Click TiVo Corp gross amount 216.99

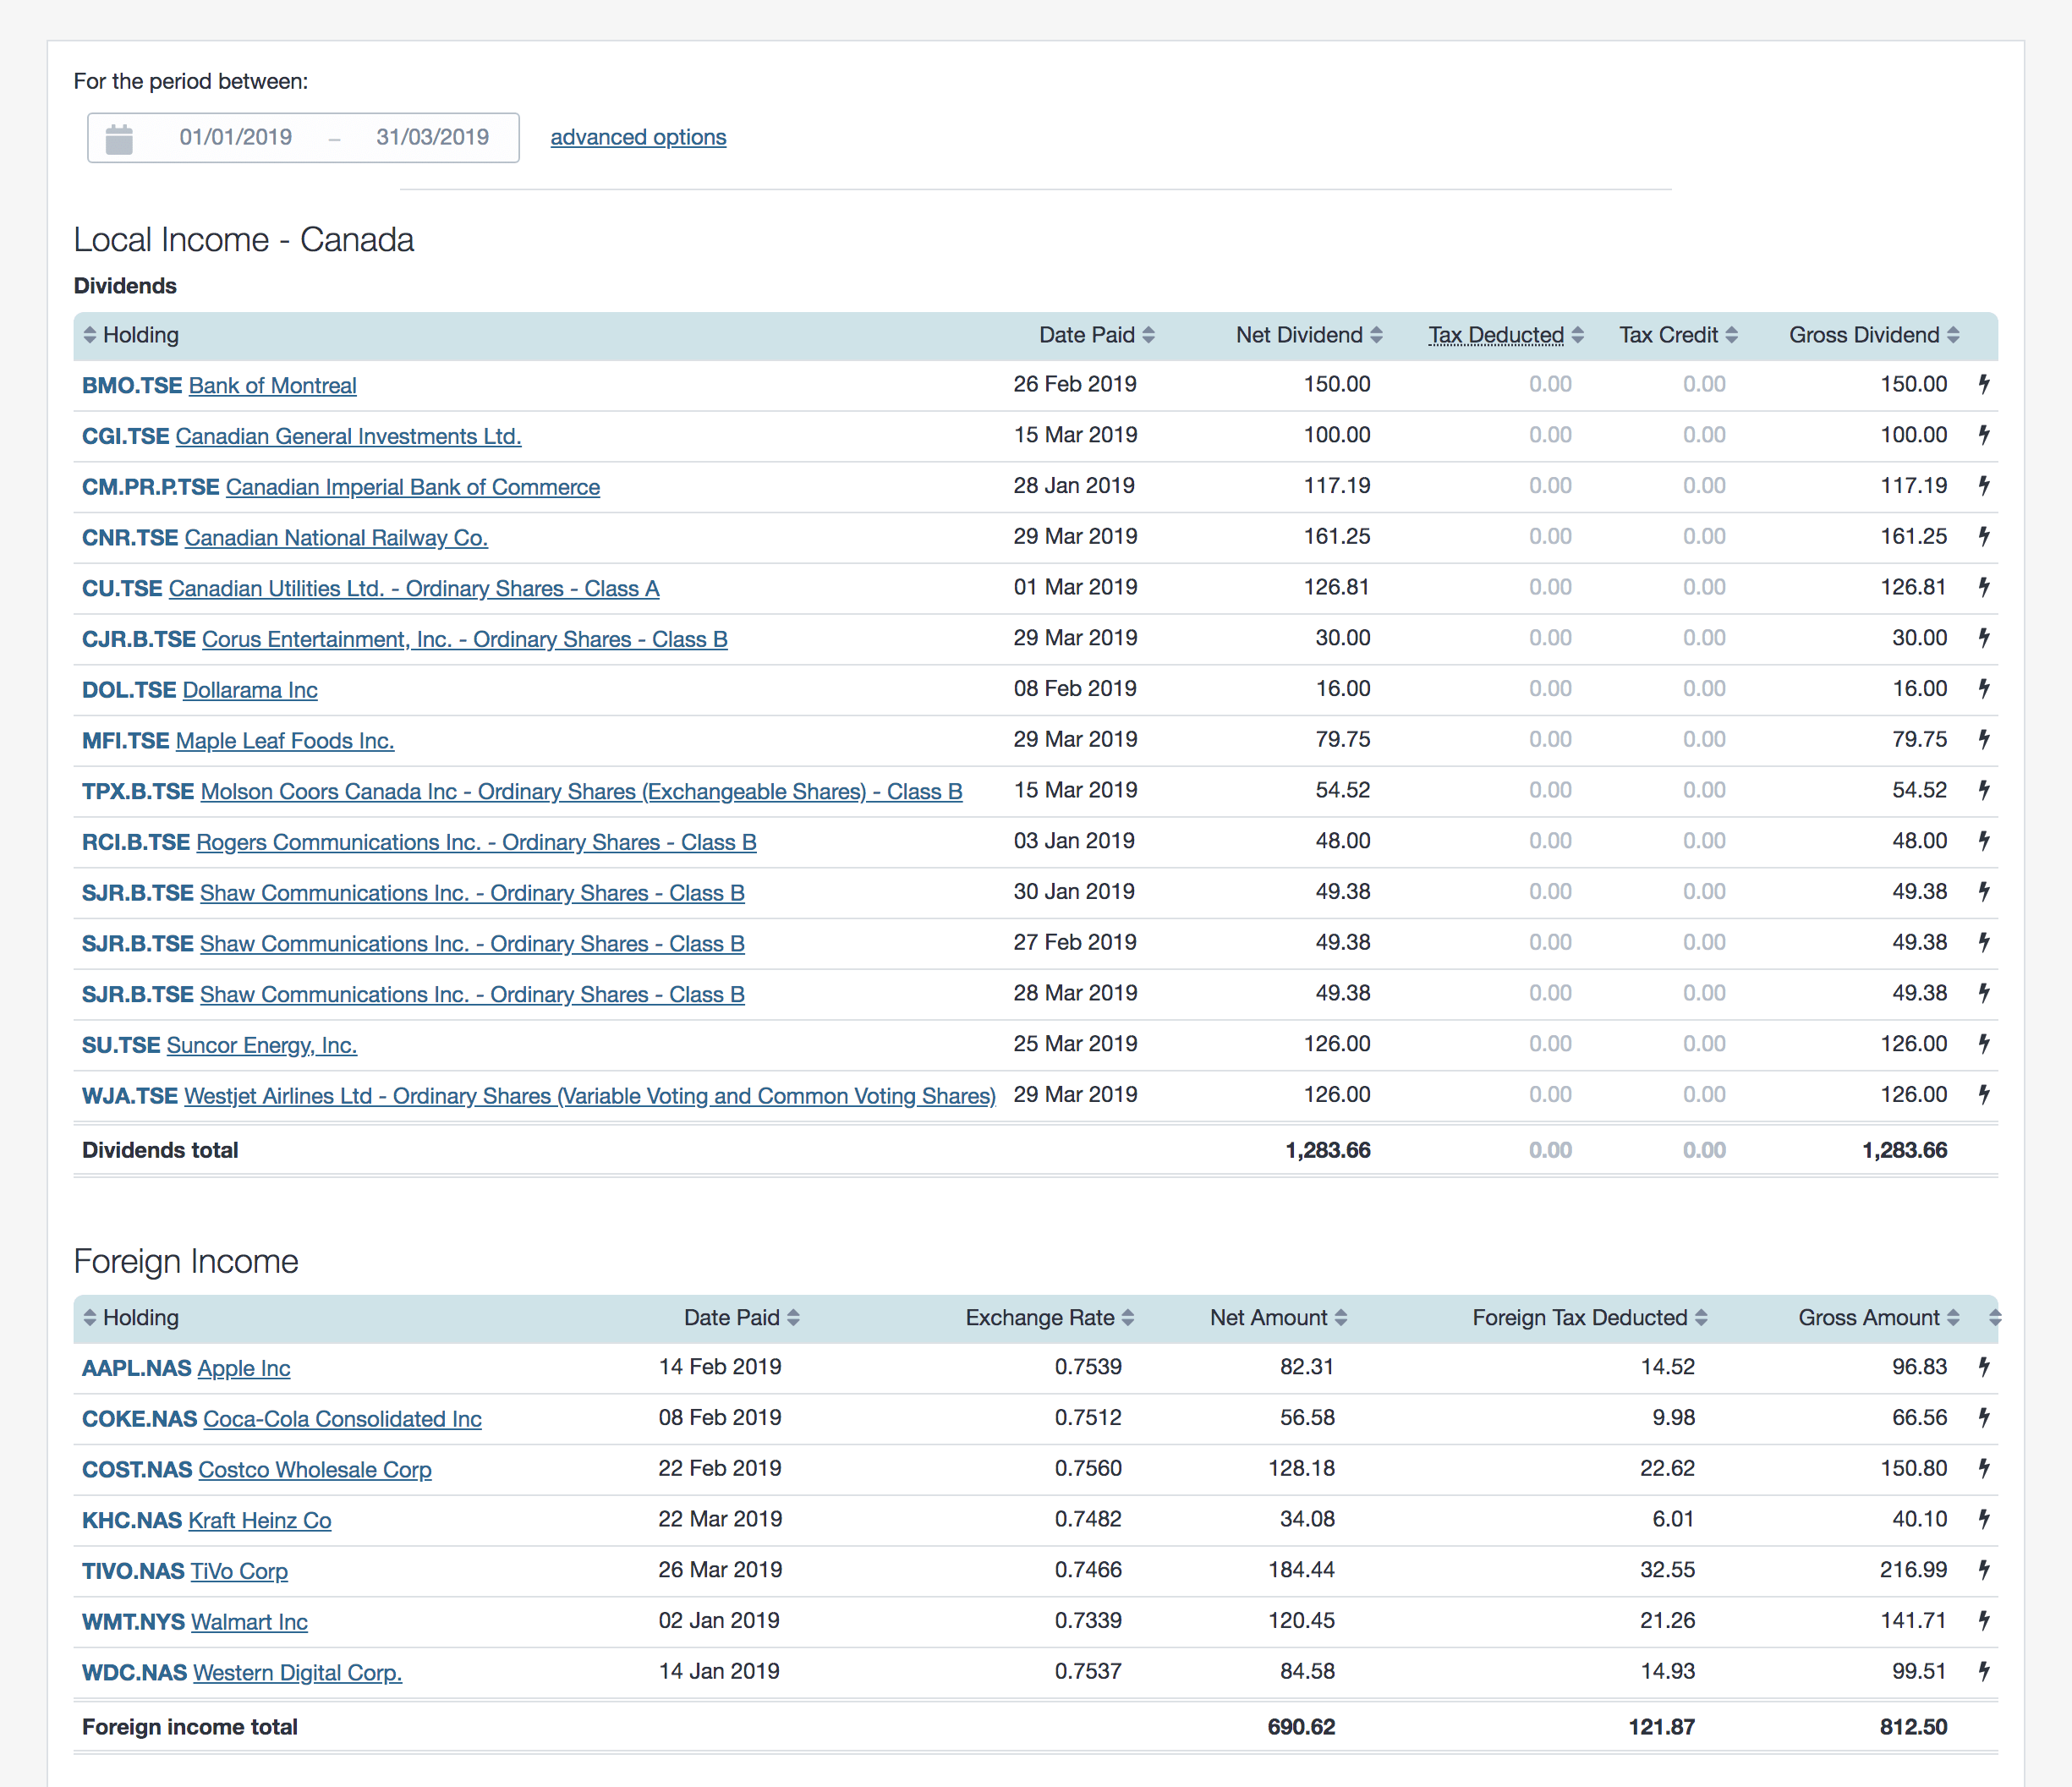click(1913, 1570)
